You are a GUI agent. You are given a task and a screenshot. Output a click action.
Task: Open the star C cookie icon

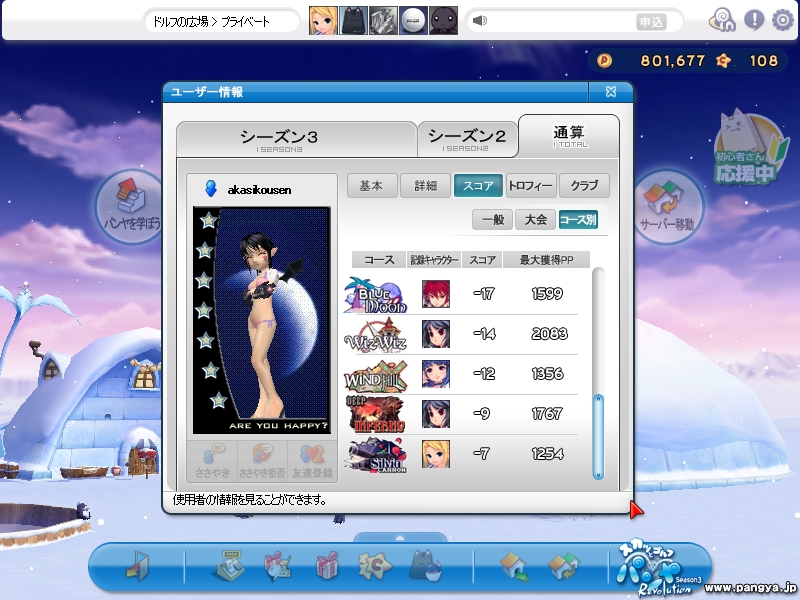[x=374, y=566]
